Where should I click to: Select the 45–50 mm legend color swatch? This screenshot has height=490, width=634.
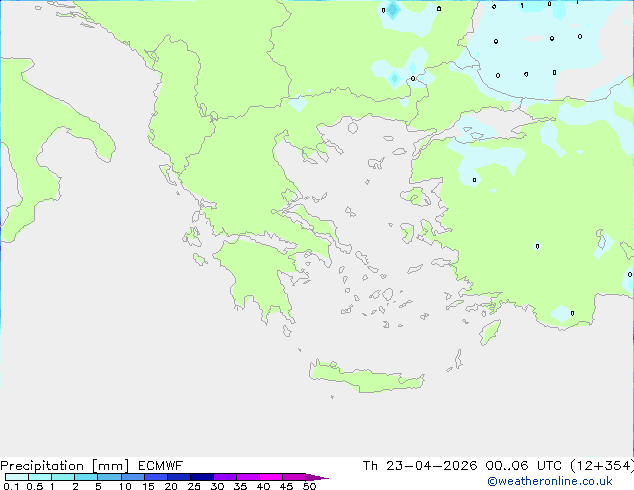tap(294, 477)
